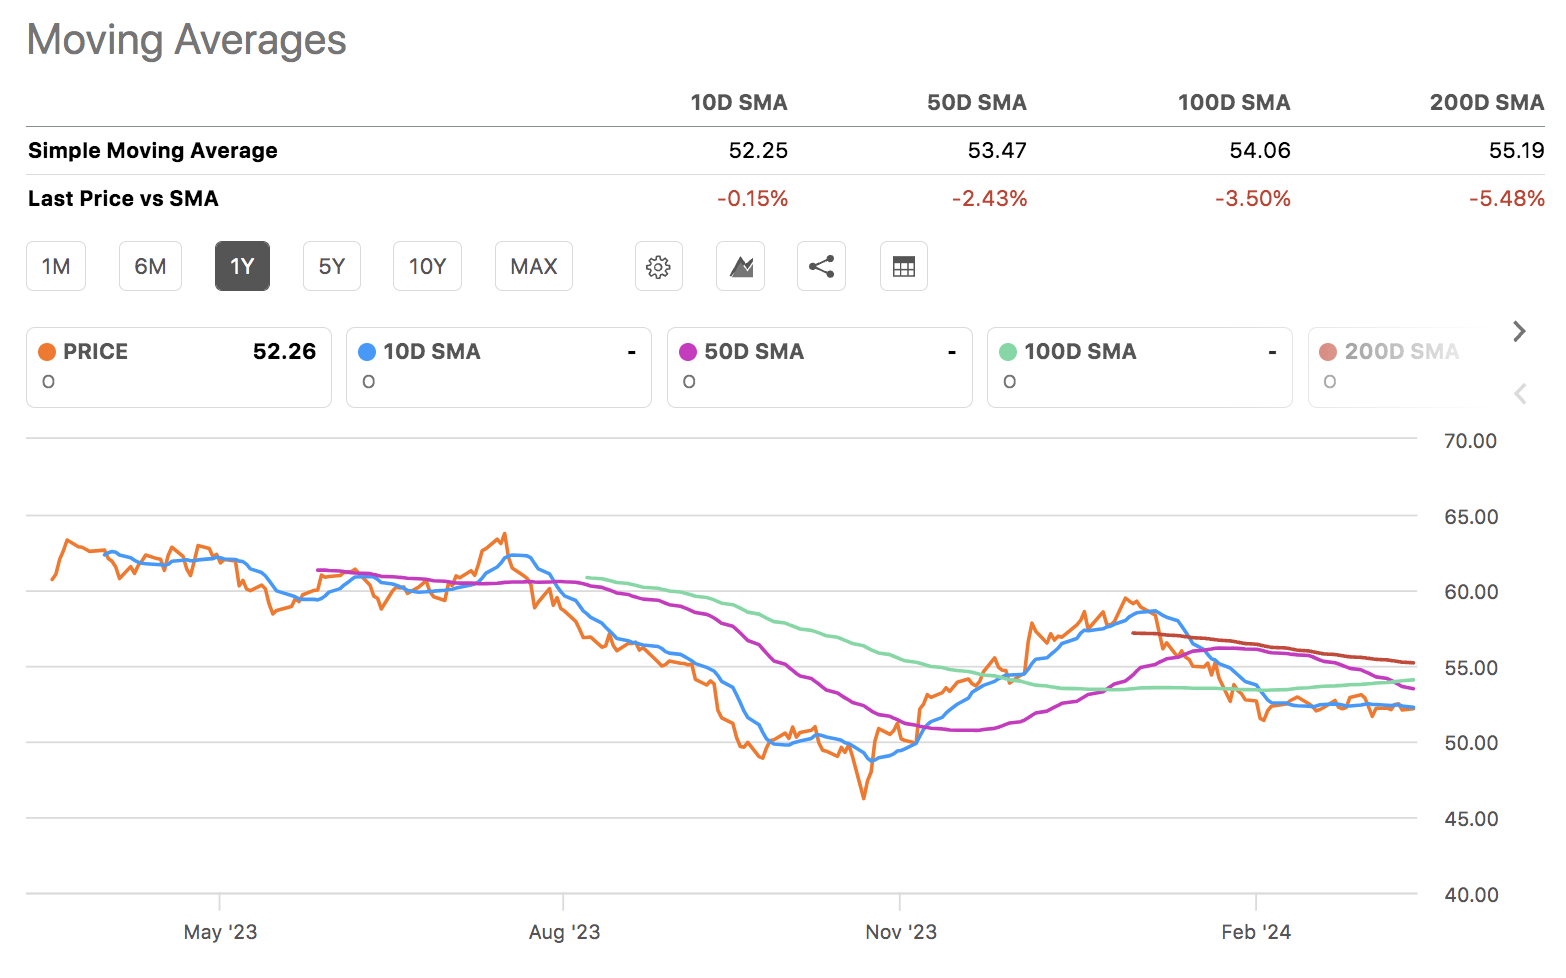Viewport: 1566px width, 978px height.
Task: Select the 5Y range button
Action: tap(331, 266)
